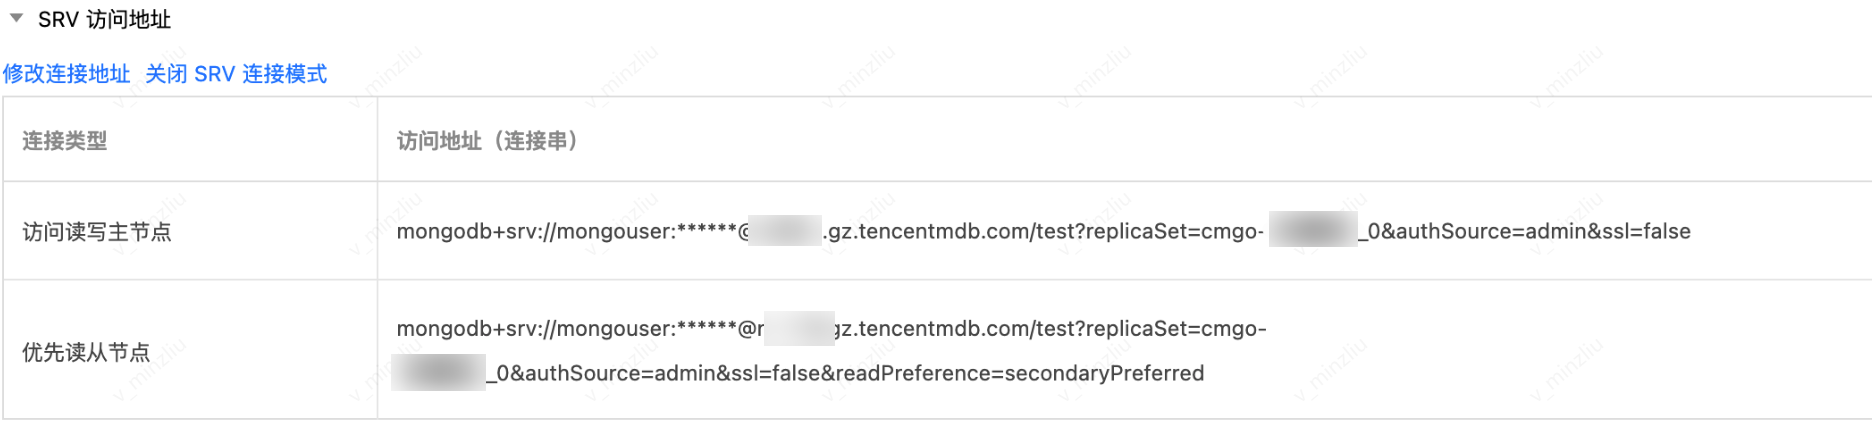Click blurred replica set ID in 访问读写主节点 row
The width and height of the screenshot is (1872, 429).
(x=1312, y=230)
